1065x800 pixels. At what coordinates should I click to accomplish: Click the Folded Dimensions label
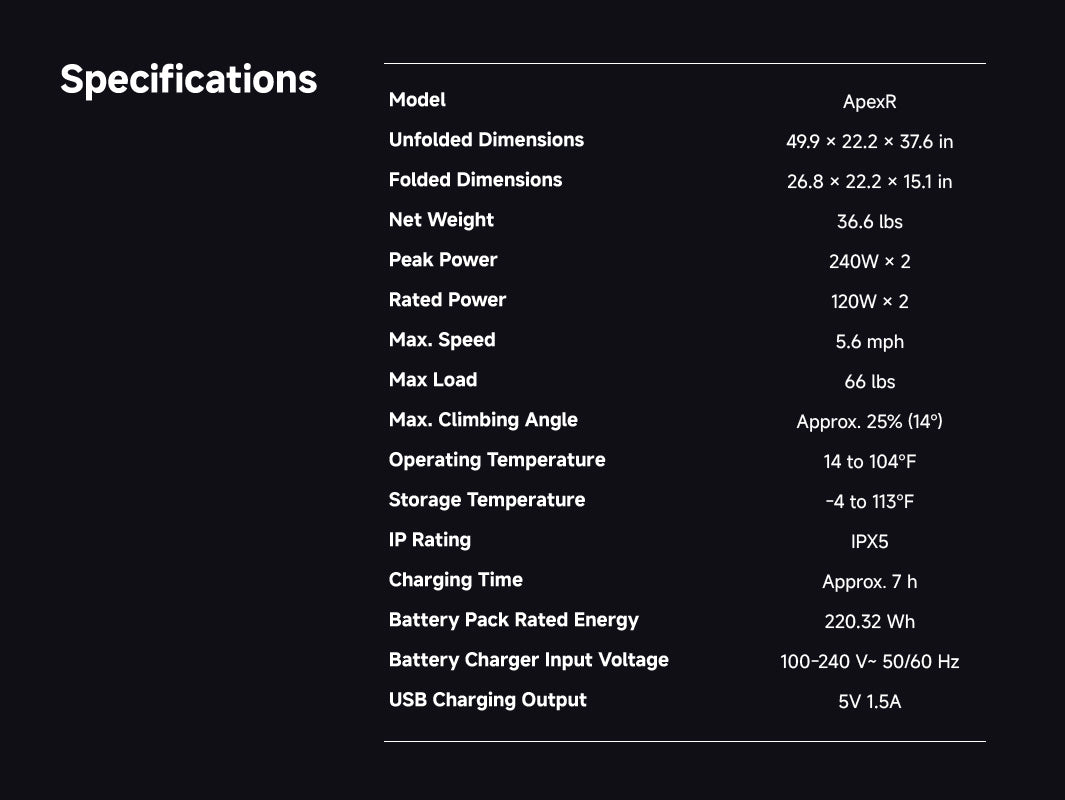[x=475, y=180]
